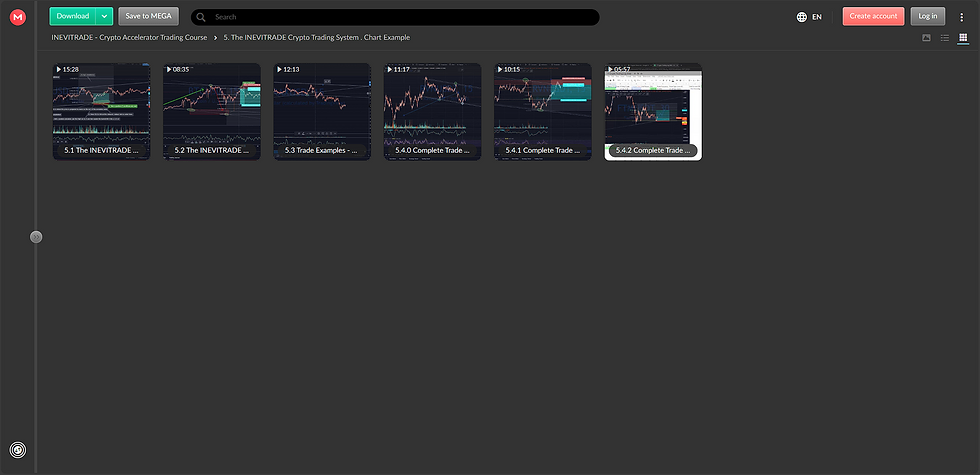The width and height of the screenshot is (980, 475).
Task: Click the circular icon at the sidebar bottom
Action: [x=18, y=449]
